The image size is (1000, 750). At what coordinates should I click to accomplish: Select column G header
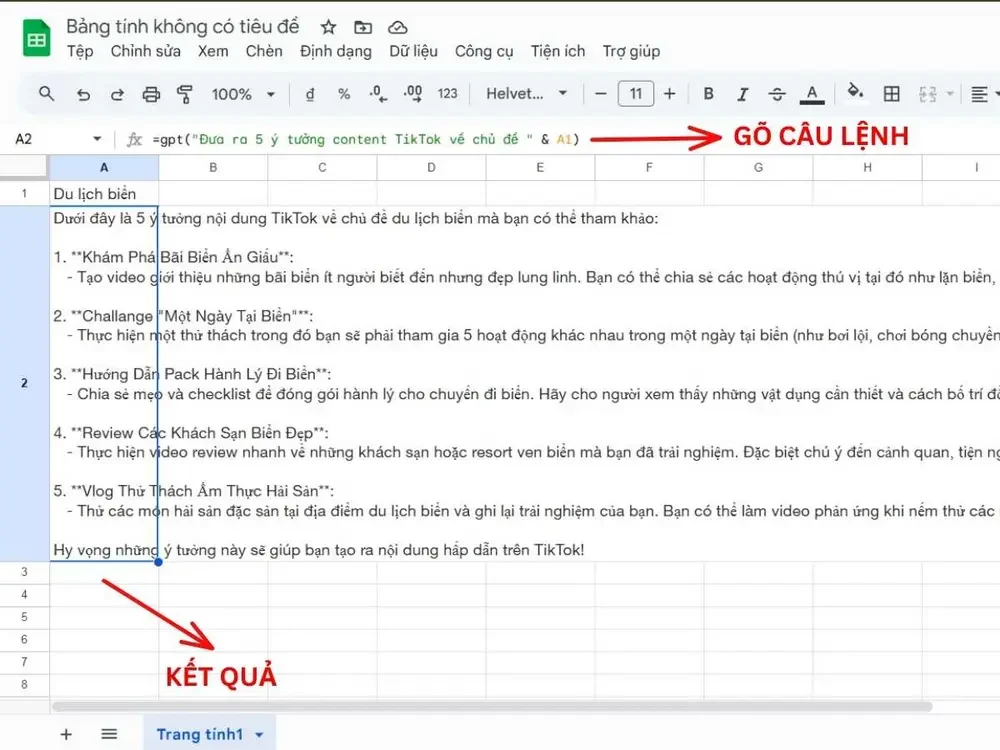(x=758, y=167)
